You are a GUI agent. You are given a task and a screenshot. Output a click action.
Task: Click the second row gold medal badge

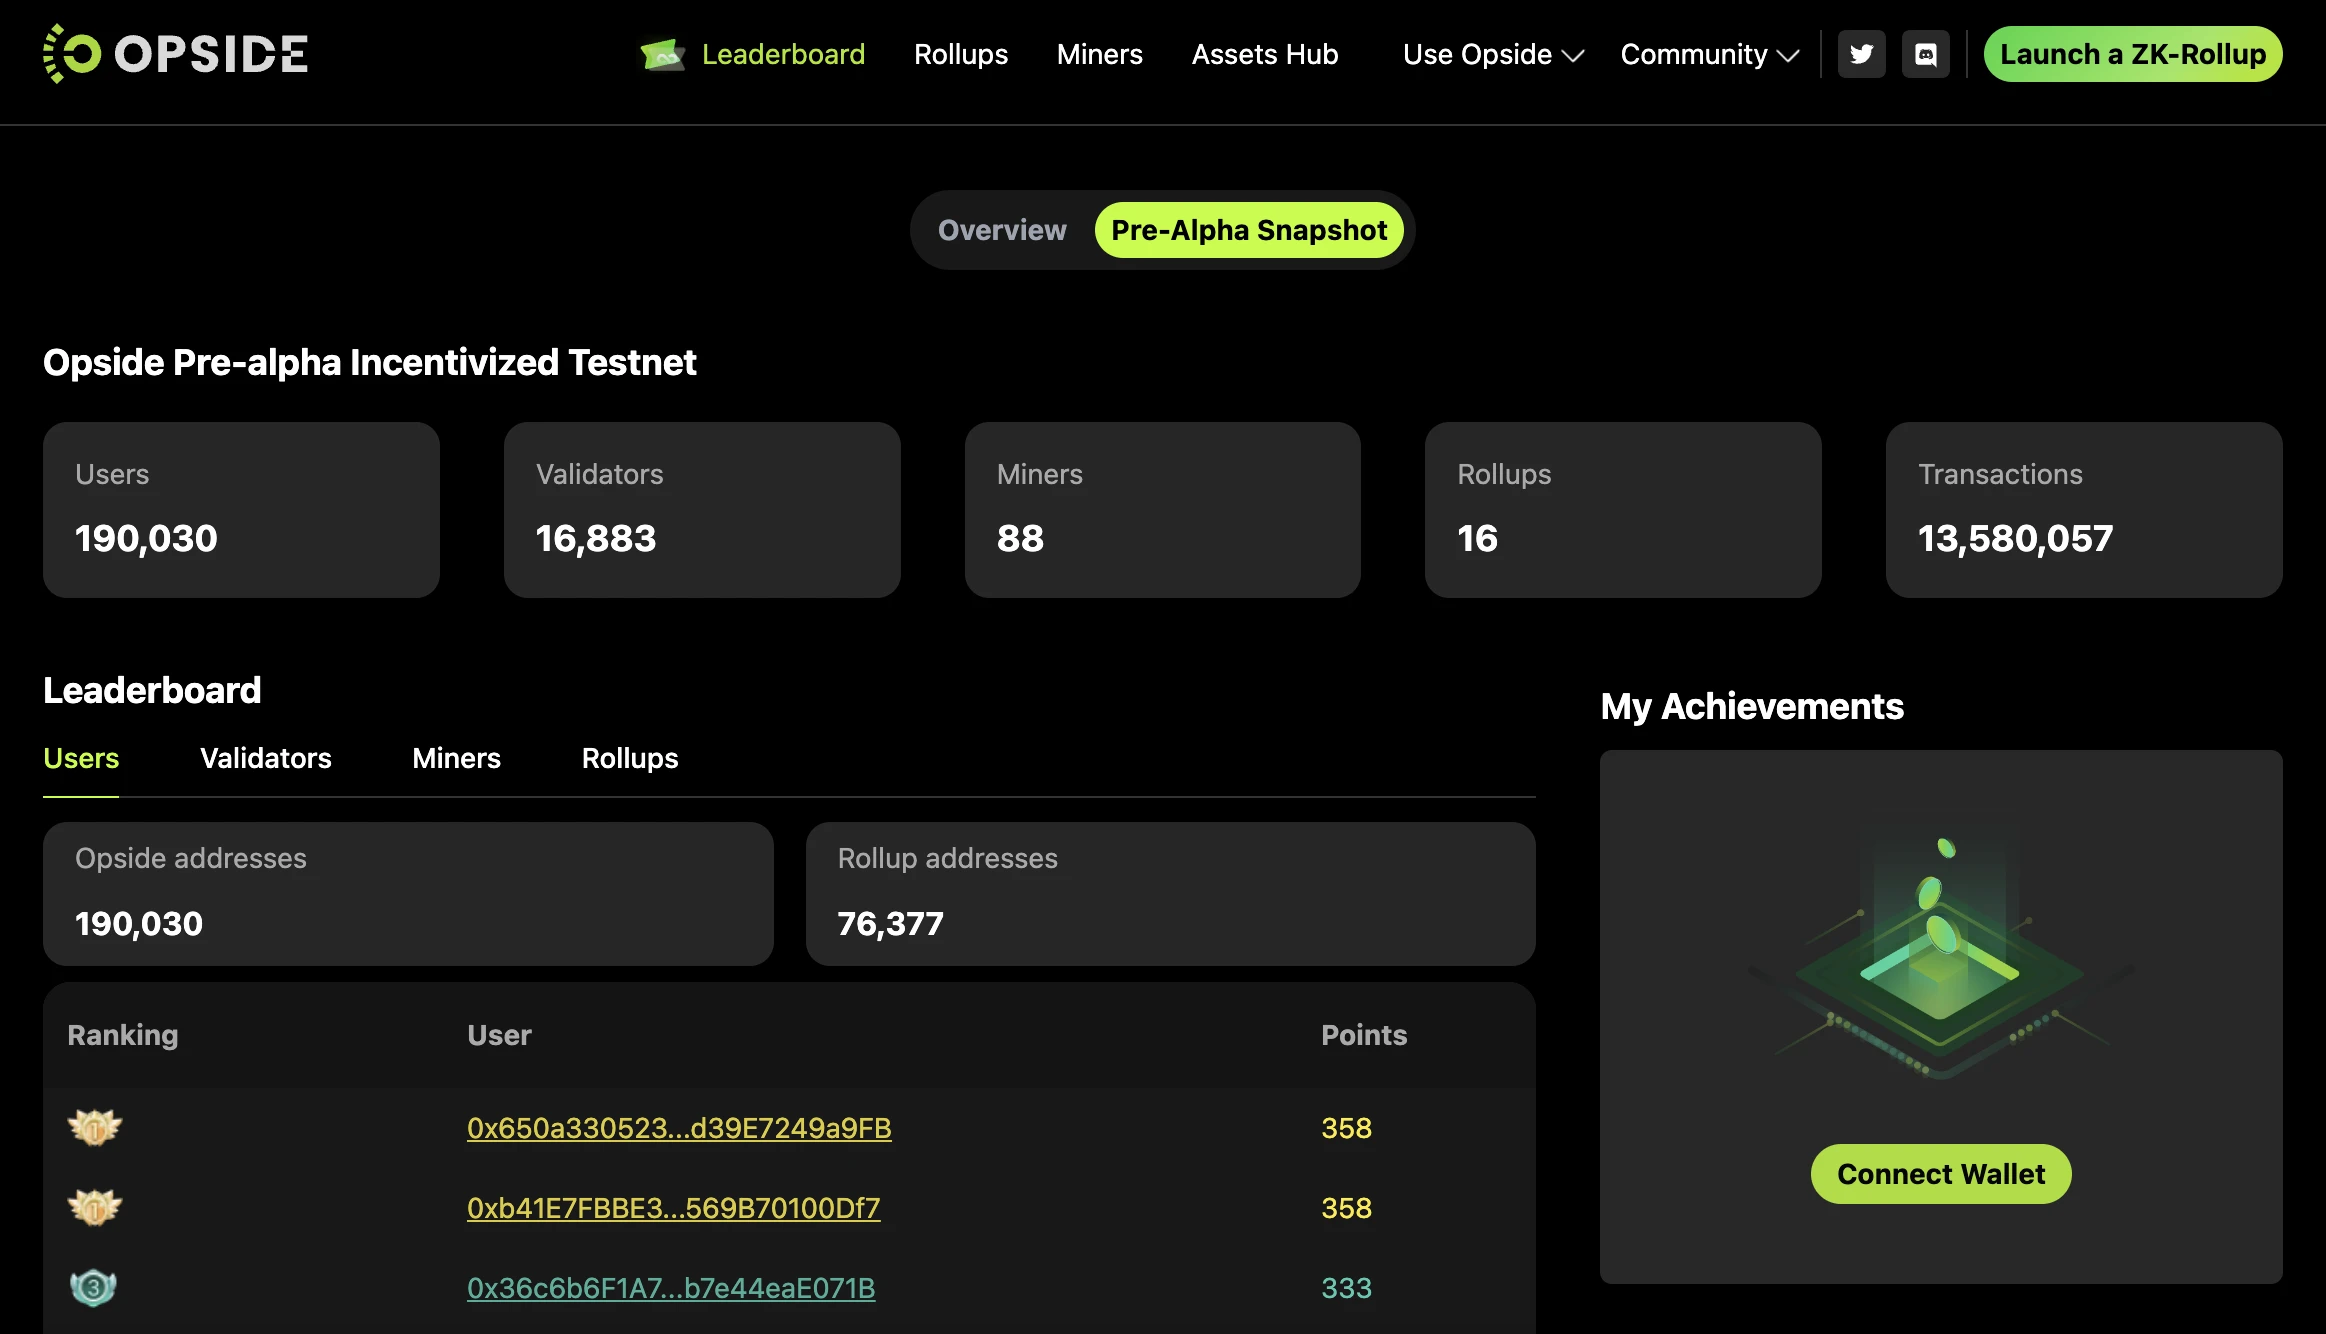(95, 1207)
